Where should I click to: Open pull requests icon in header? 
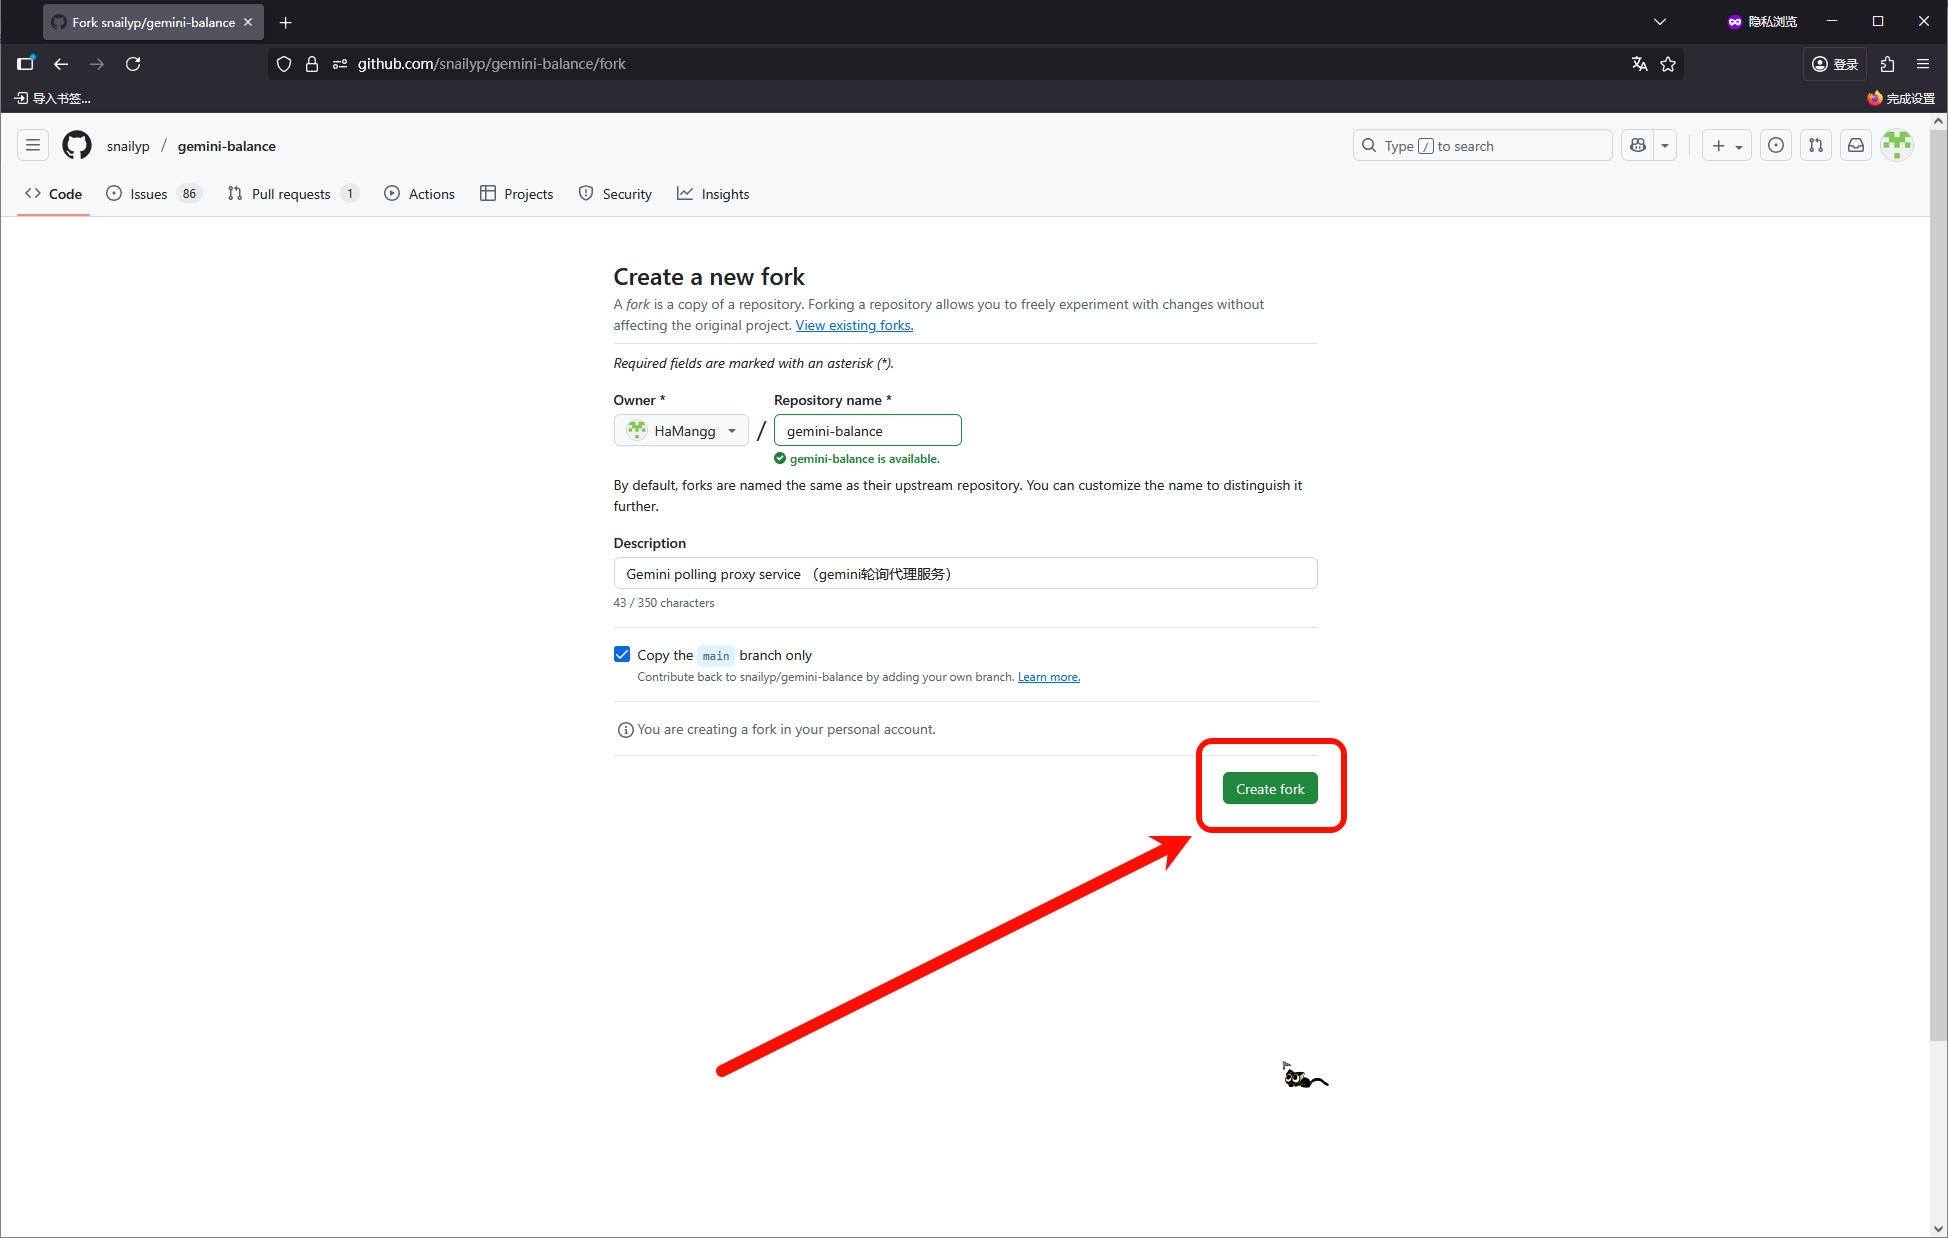pos(1816,145)
